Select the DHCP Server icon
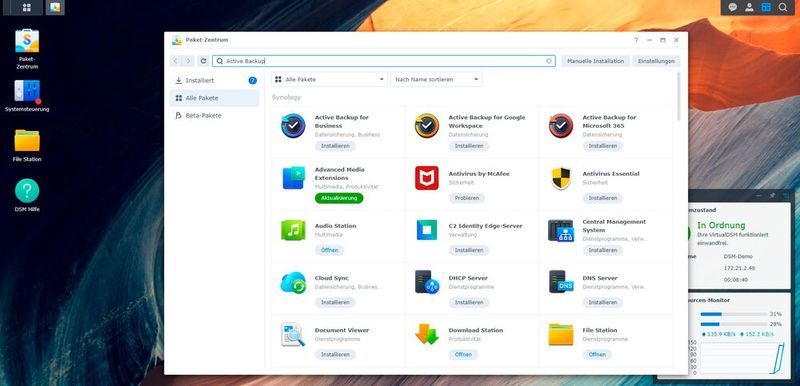 (427, 282)
